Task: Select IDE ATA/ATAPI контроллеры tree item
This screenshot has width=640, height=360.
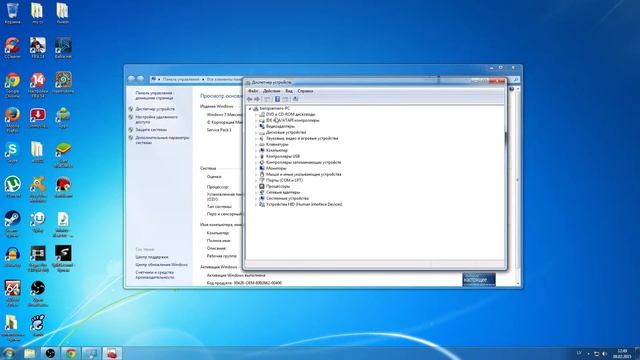Action: tap(292, 120)
